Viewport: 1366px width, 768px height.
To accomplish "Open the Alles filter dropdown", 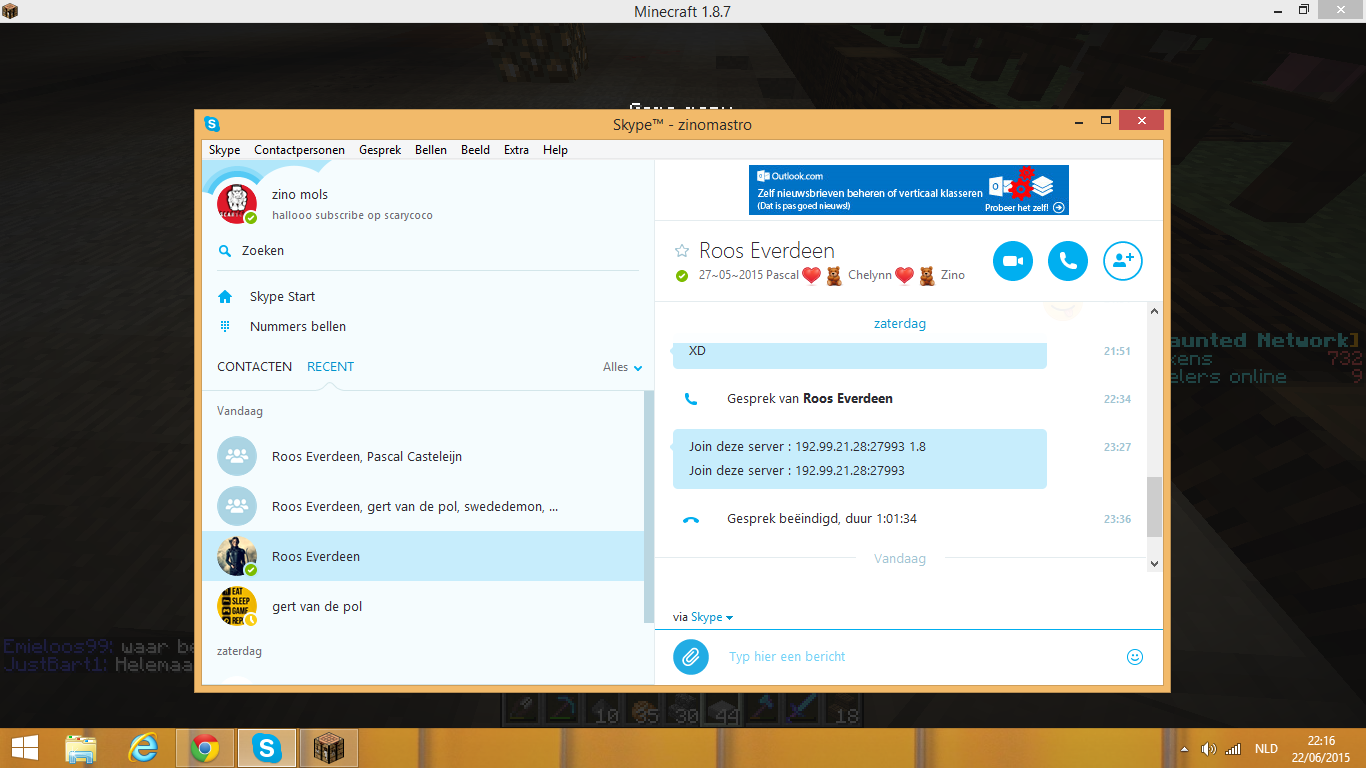I will [x=622, y=367].
